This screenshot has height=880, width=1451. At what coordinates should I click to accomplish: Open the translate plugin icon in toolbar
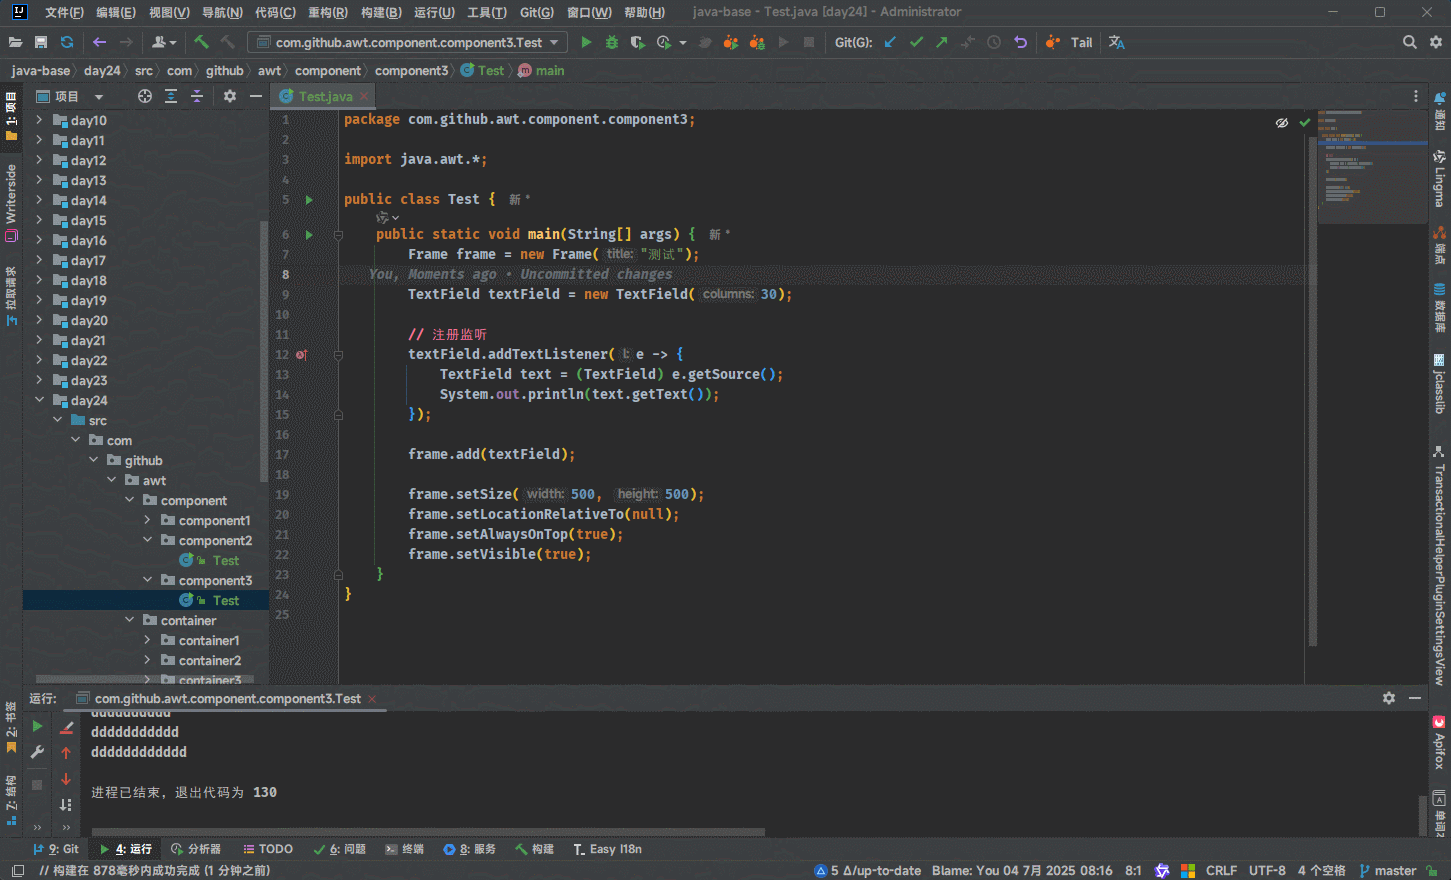click(x=1117, y=42)
